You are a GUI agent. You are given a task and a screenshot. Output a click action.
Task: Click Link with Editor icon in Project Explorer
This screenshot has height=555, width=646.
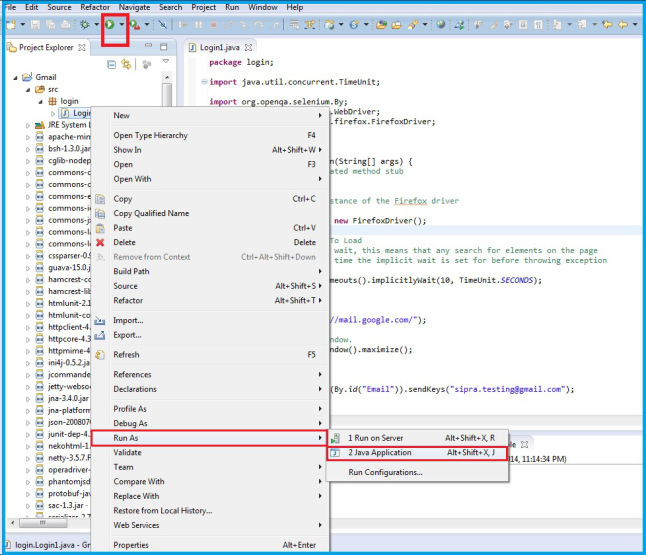(127, 64)
